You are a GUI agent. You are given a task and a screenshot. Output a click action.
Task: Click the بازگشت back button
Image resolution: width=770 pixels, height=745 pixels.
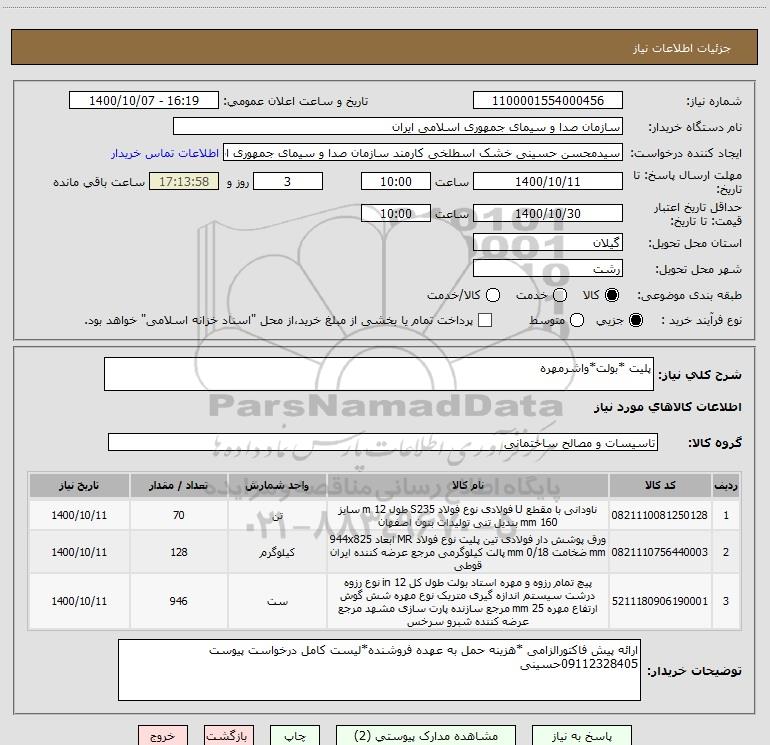[x=229, y=736]
